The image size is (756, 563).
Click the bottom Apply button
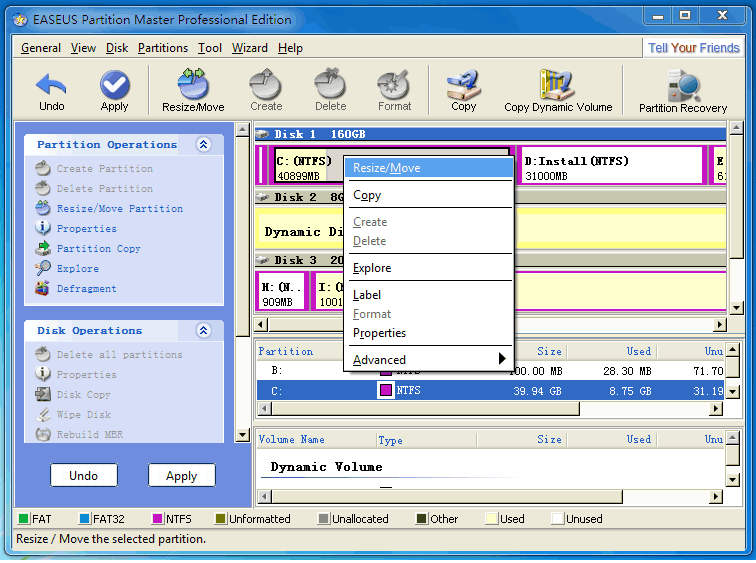[x=181, y=475]
